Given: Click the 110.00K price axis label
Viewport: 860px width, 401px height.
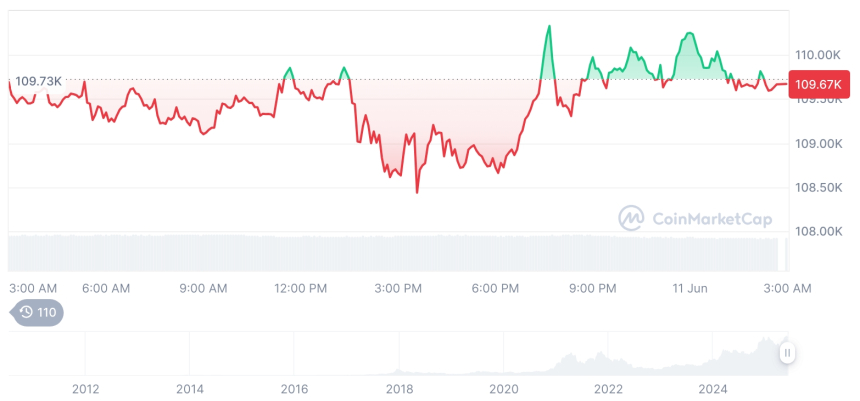Looking at the screenshot, I should click(x=820, y=54).
